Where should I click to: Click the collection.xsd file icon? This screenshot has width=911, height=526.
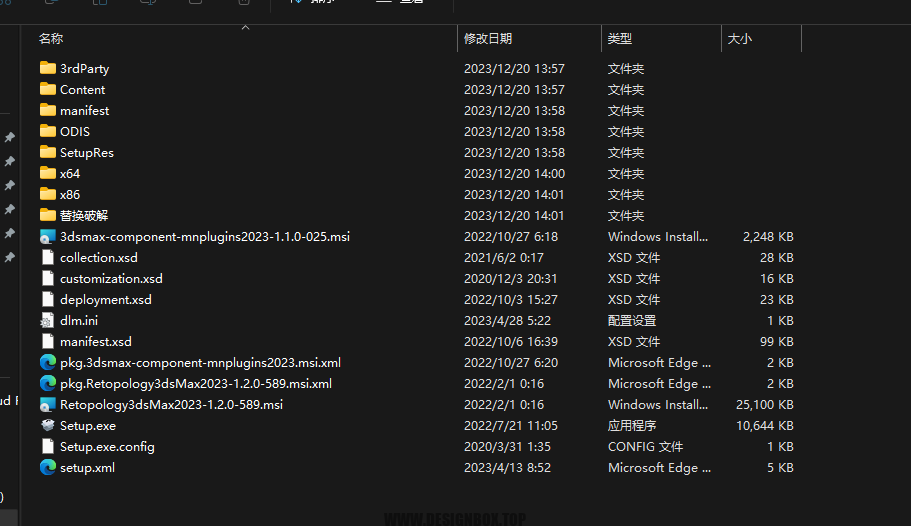pyautogui.click(x=48, y=257)
